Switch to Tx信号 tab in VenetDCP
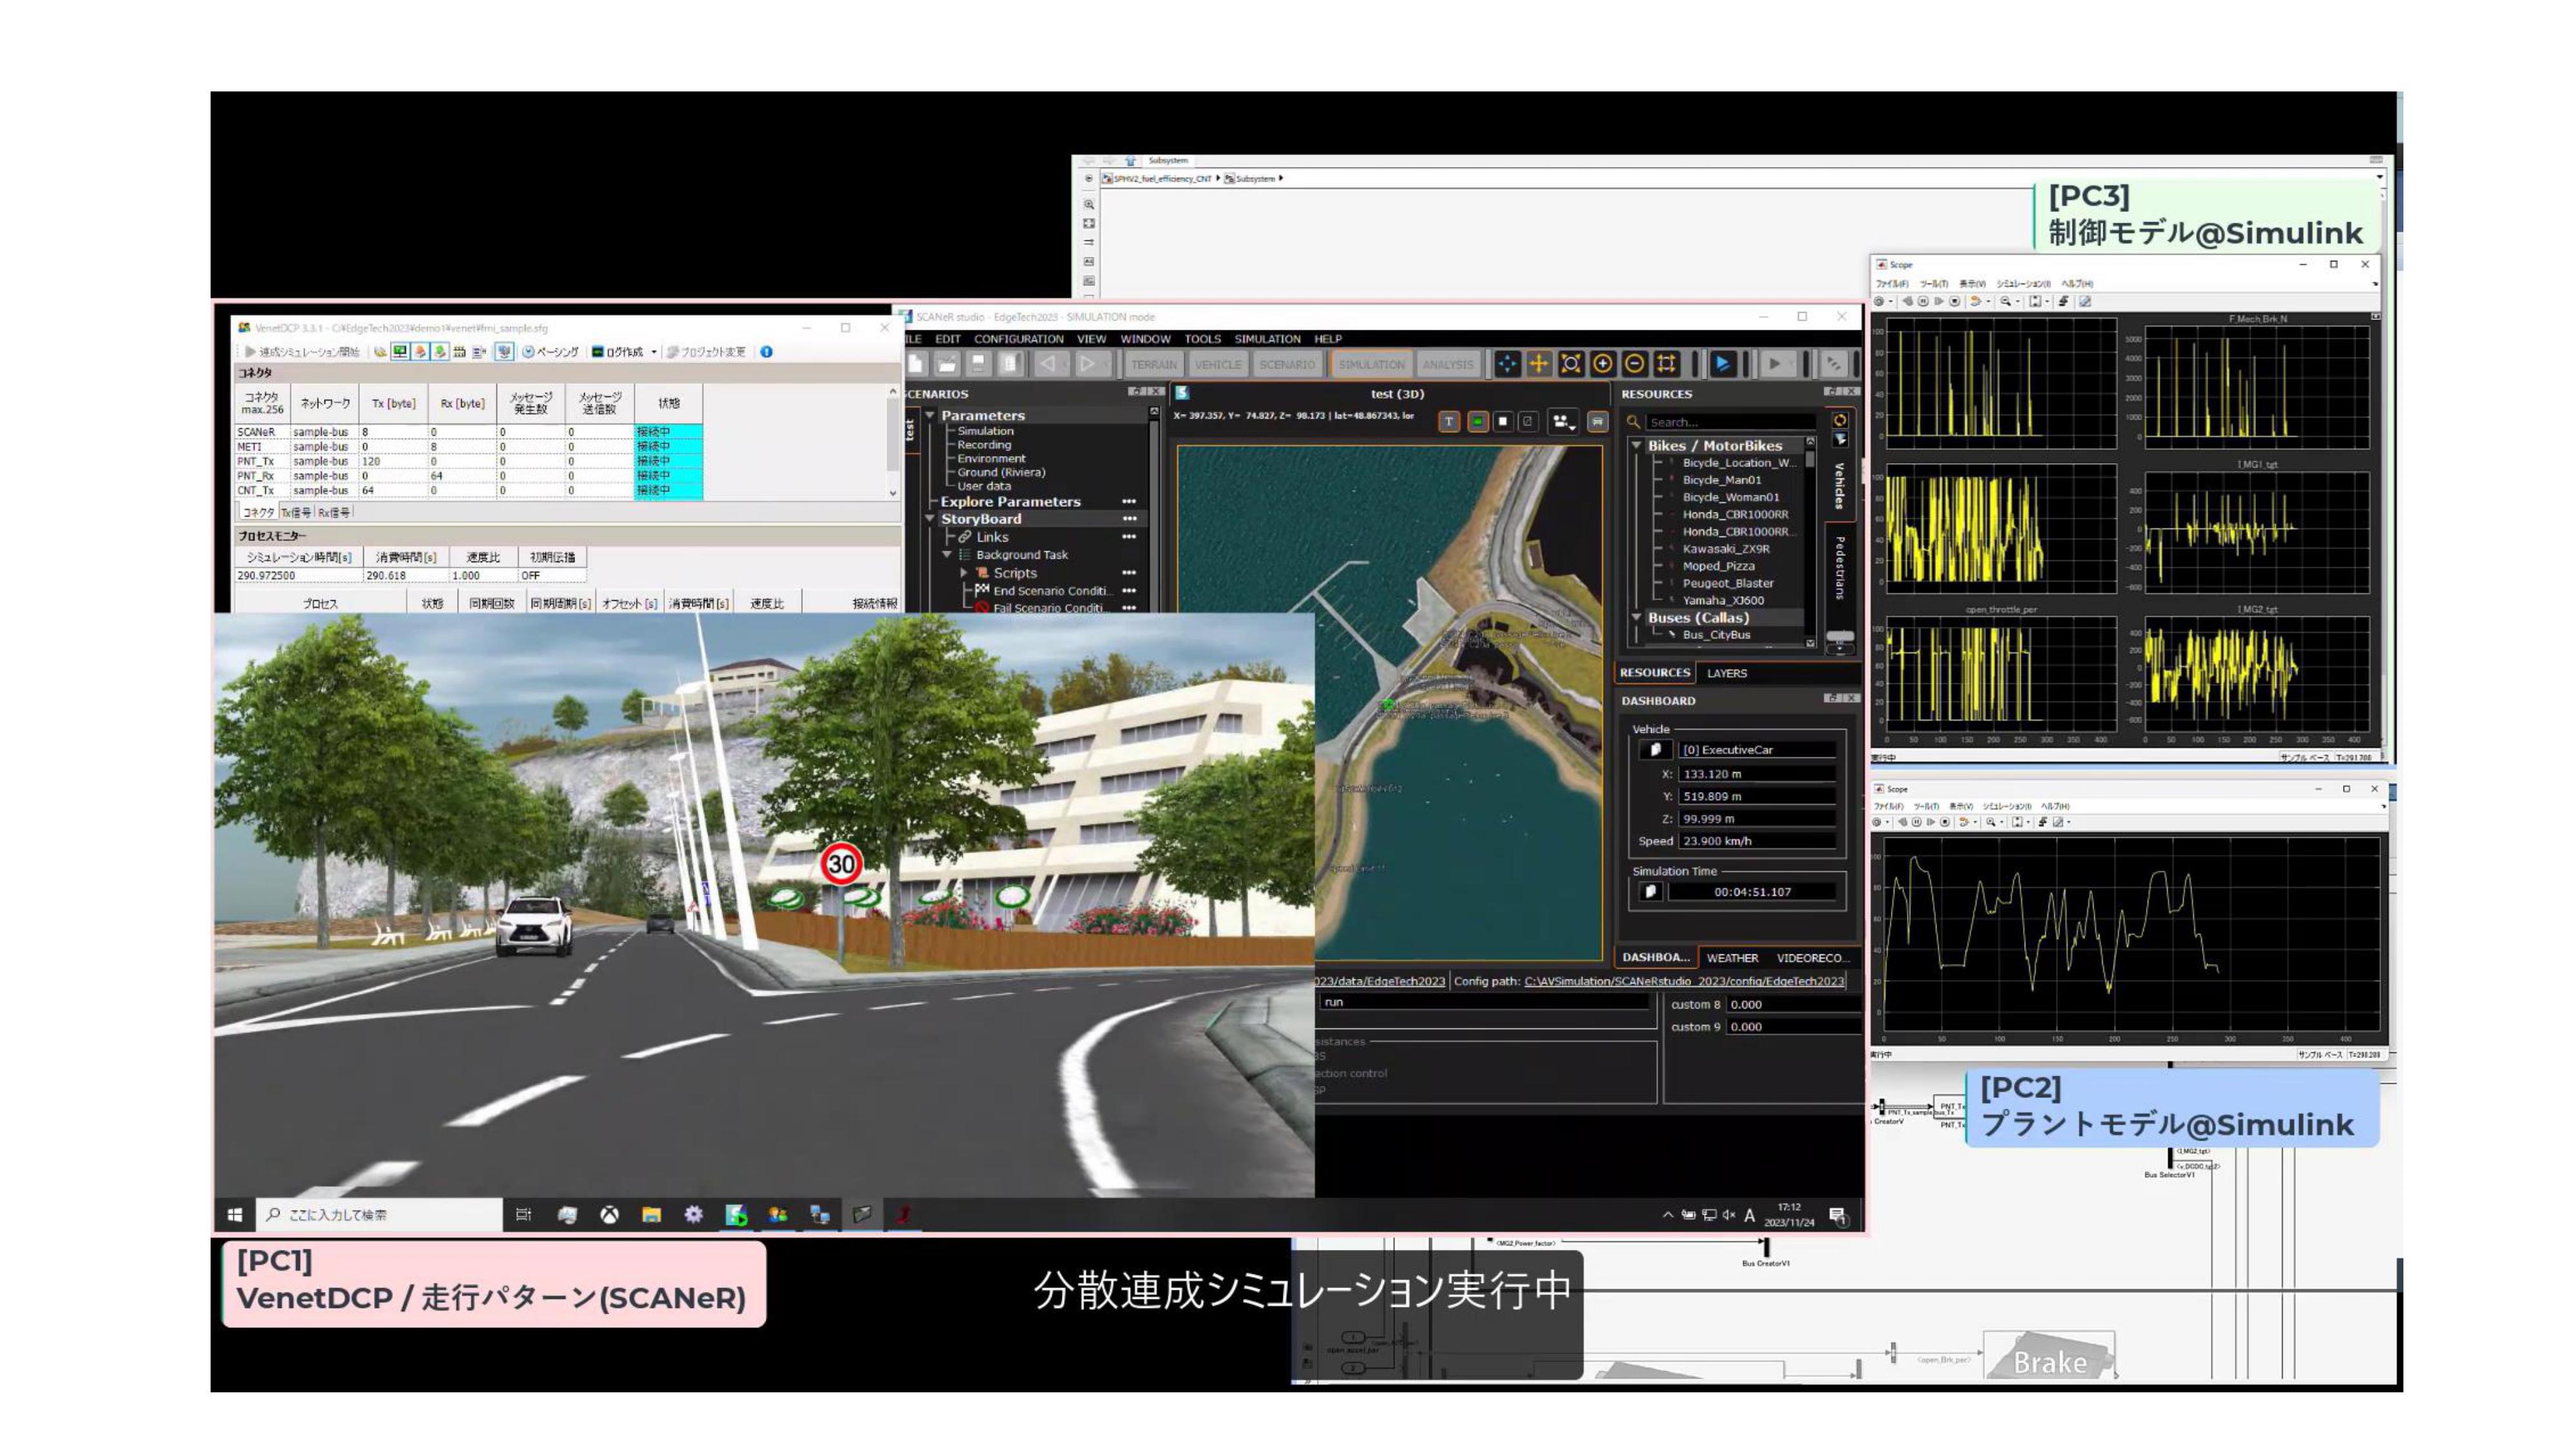Viewport: 2576px width, 1449px height. coord(295,512)
